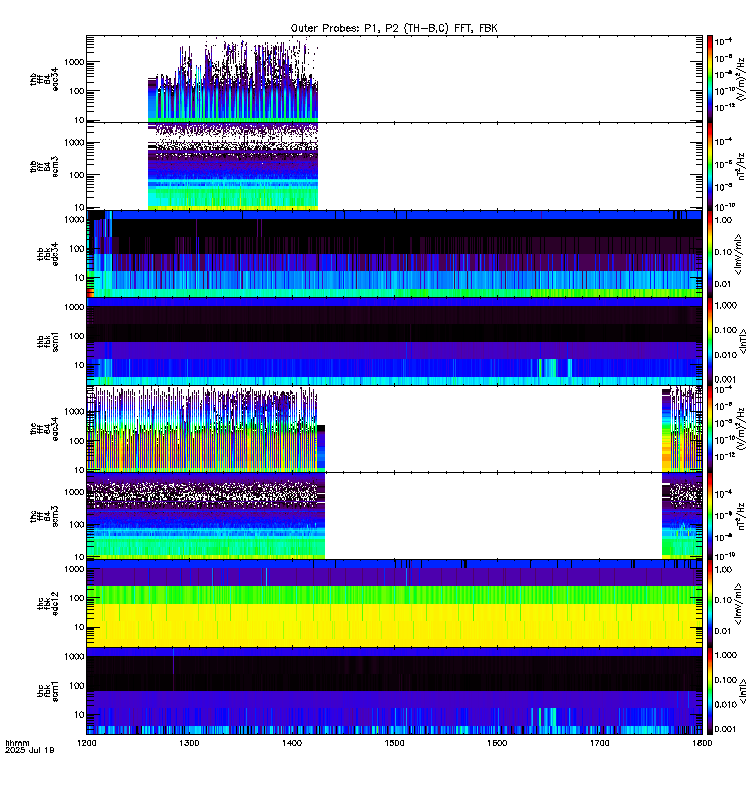Click the "1200" time axis label
Image resolution: width=750 pixels, height=800 pixels.
[86, 743]
